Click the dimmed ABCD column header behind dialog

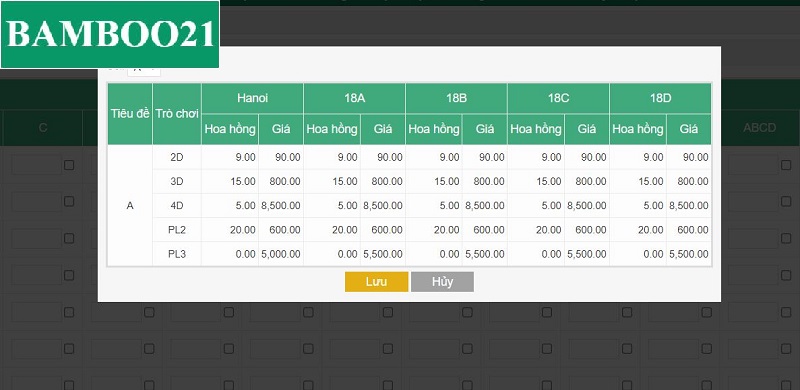(x=760, y=128)
